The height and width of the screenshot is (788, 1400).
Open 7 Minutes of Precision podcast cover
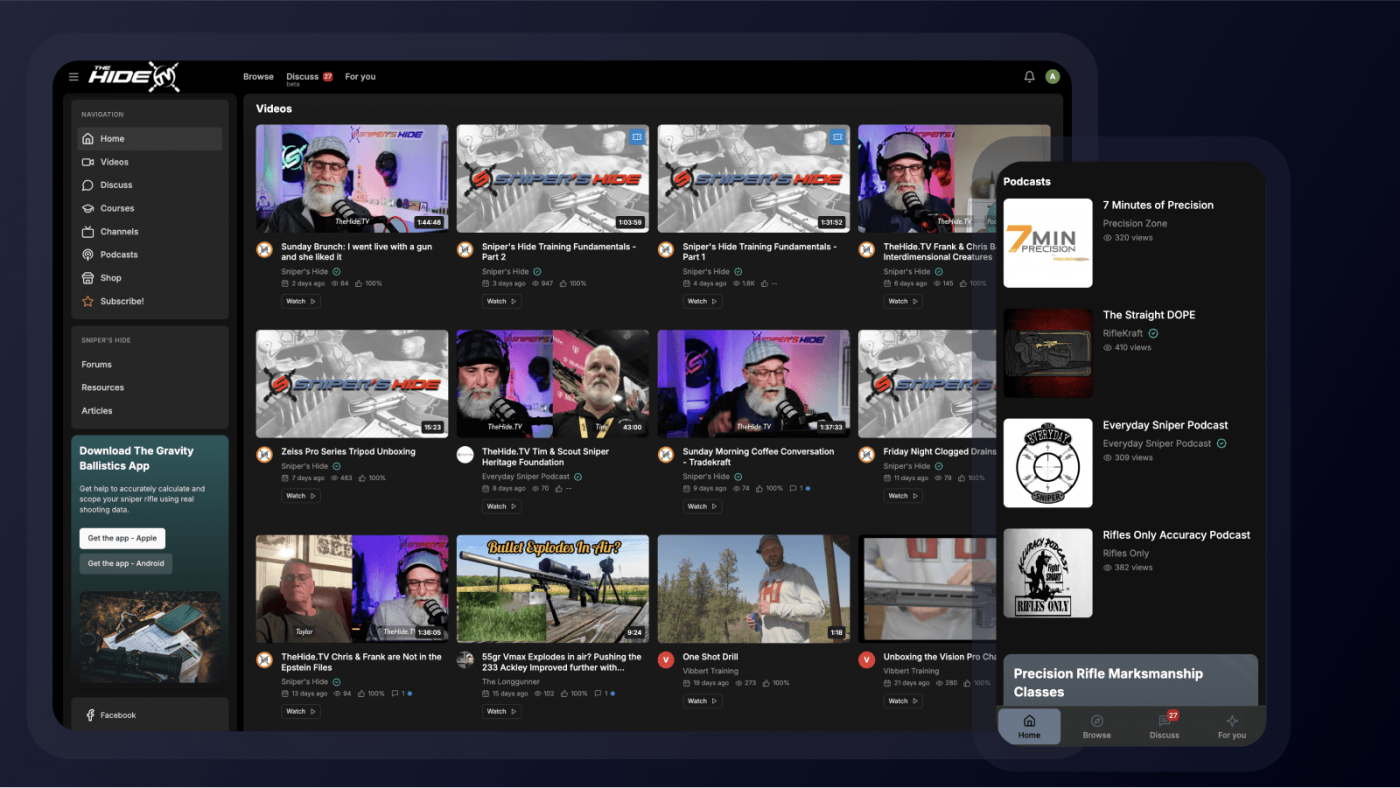[x=1048, y=243]
